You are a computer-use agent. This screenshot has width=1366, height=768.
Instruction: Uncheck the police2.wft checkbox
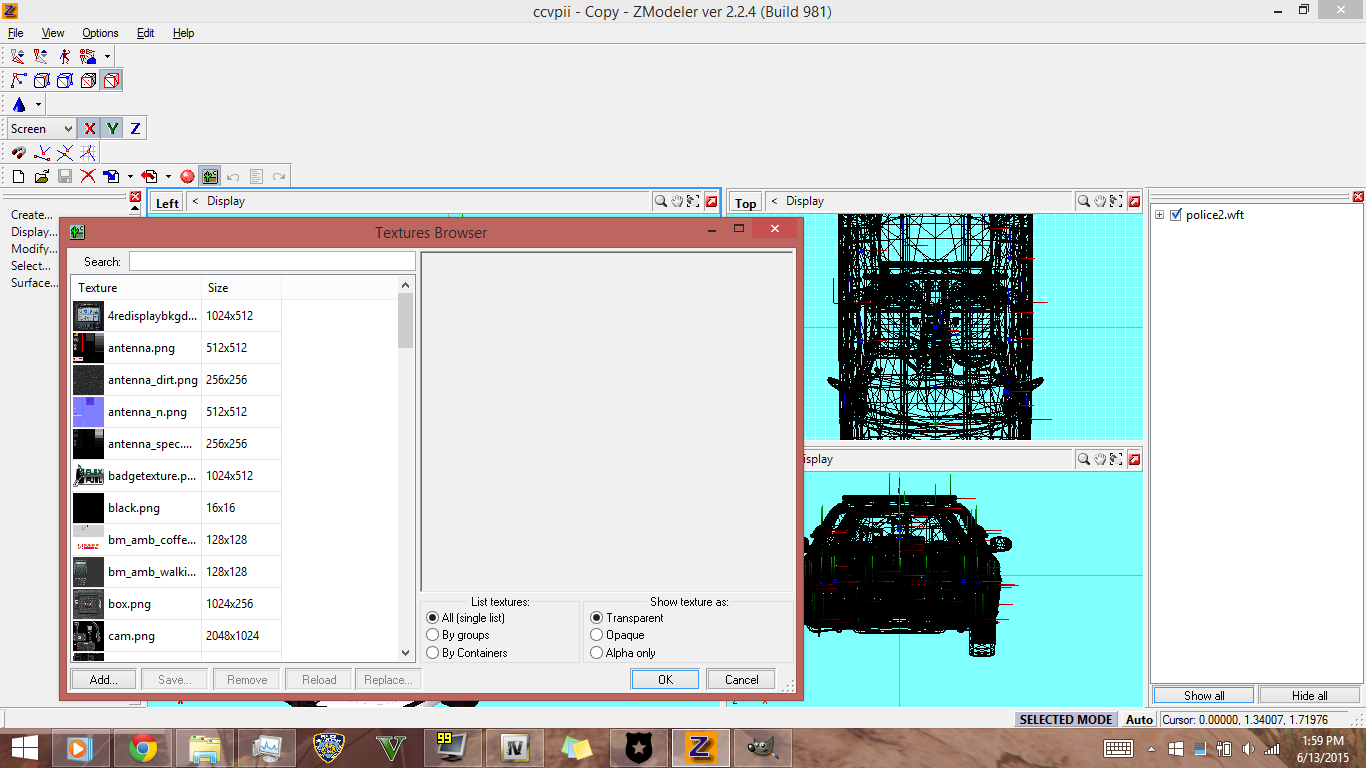[x=1176, y=215]
